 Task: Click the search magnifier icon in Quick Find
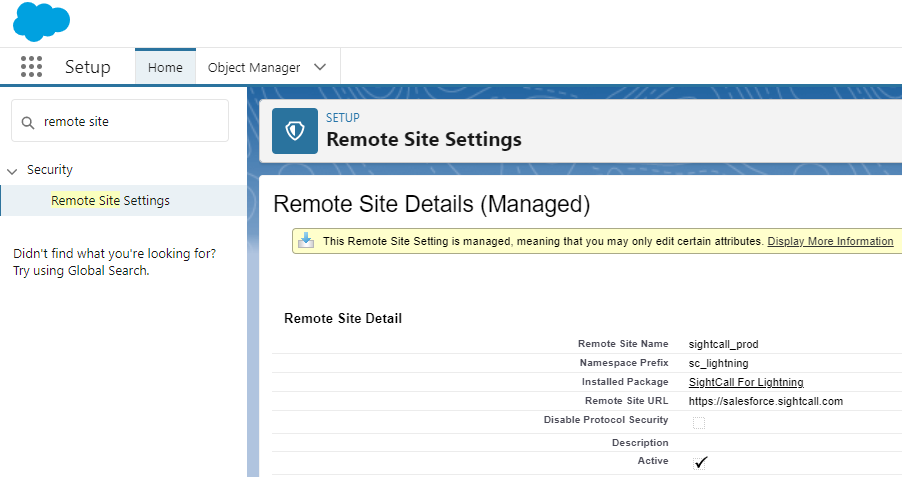[28, 122]
